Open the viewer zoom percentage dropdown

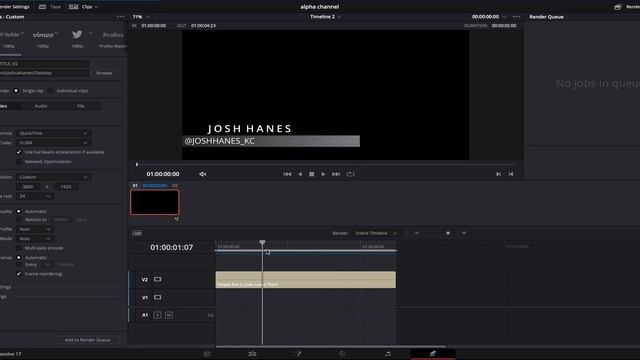pos(141,17)
